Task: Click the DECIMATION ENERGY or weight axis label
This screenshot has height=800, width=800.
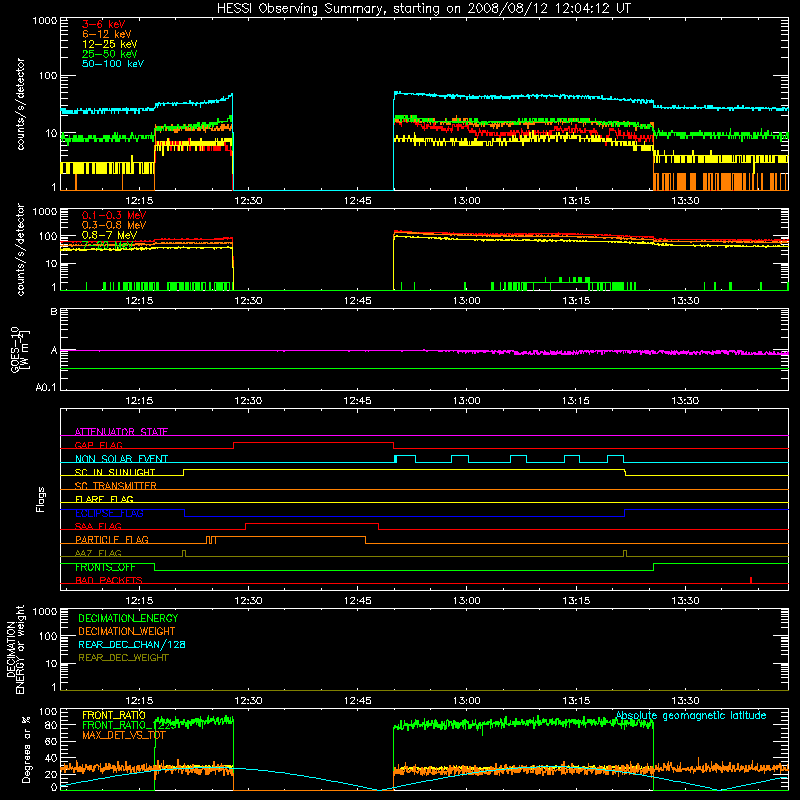Action: [x=15, y=649]
